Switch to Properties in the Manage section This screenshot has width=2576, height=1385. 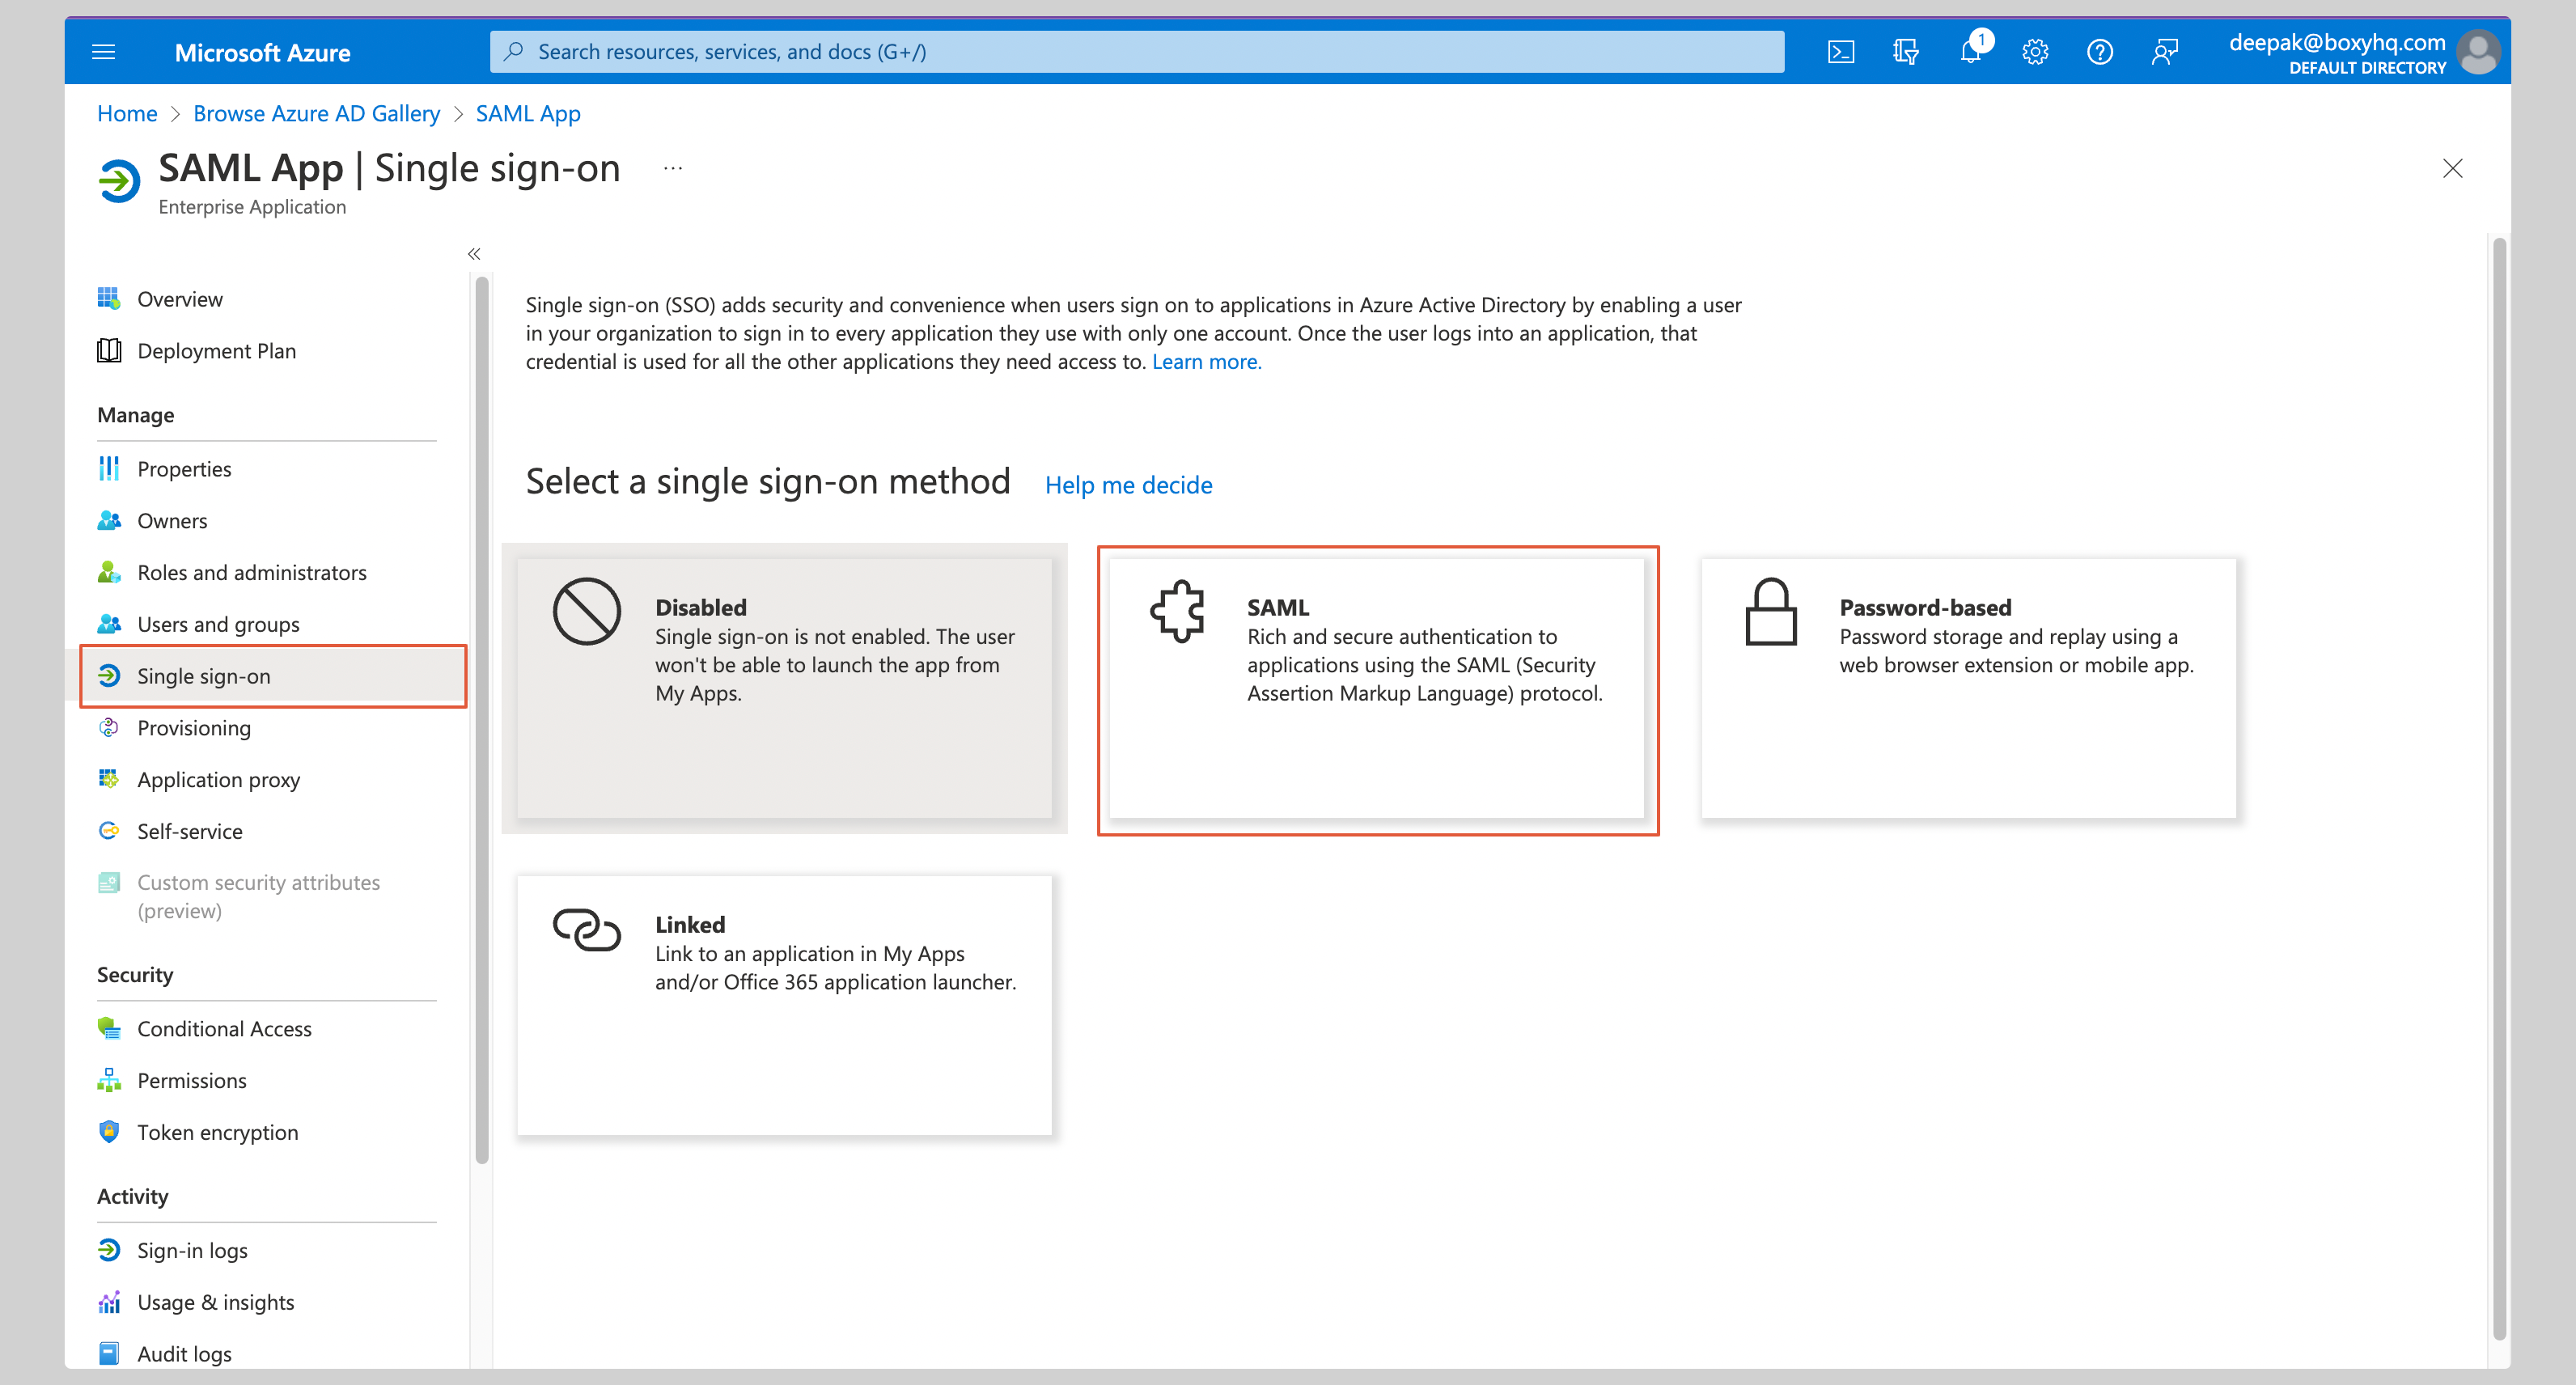coord(186,468)
